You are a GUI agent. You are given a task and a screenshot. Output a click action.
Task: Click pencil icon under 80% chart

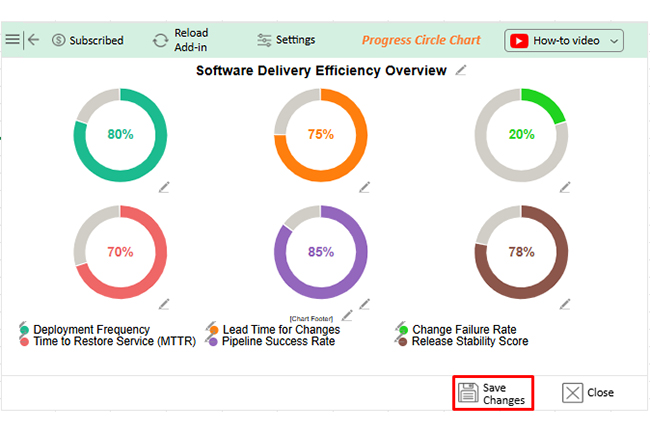(x=164, y=187)
